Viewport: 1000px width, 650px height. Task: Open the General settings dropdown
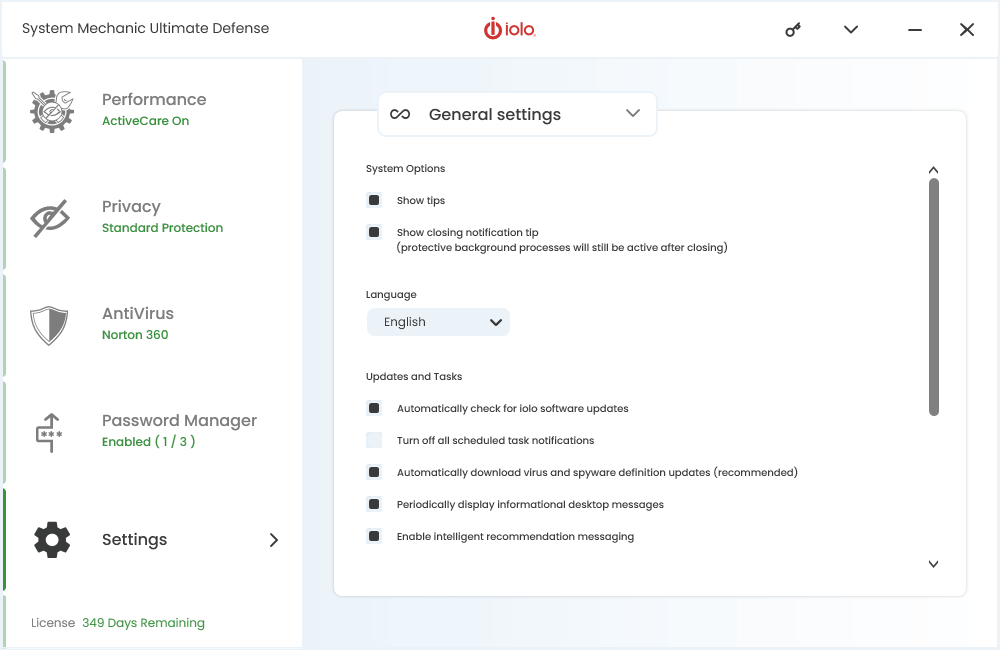(x=632, y=114)
